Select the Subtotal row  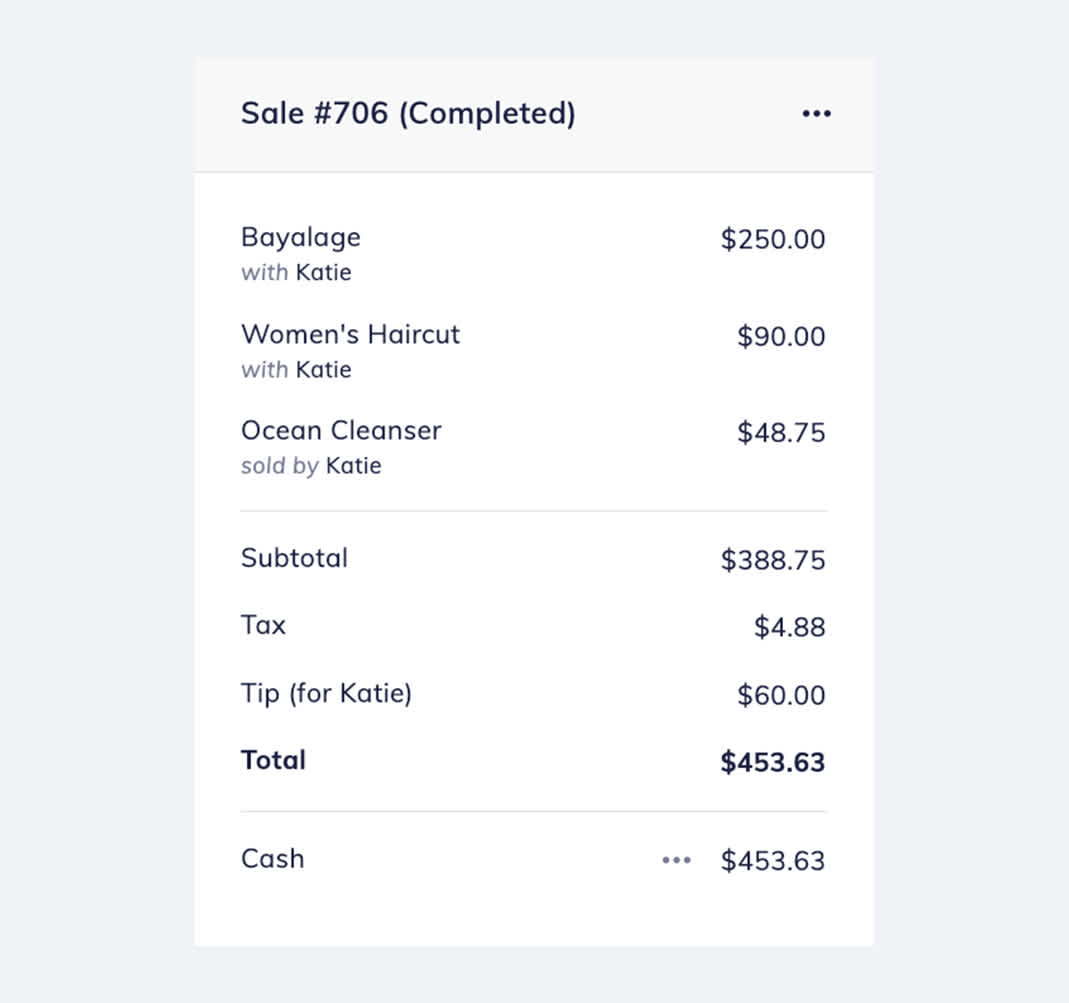[294, 558]
